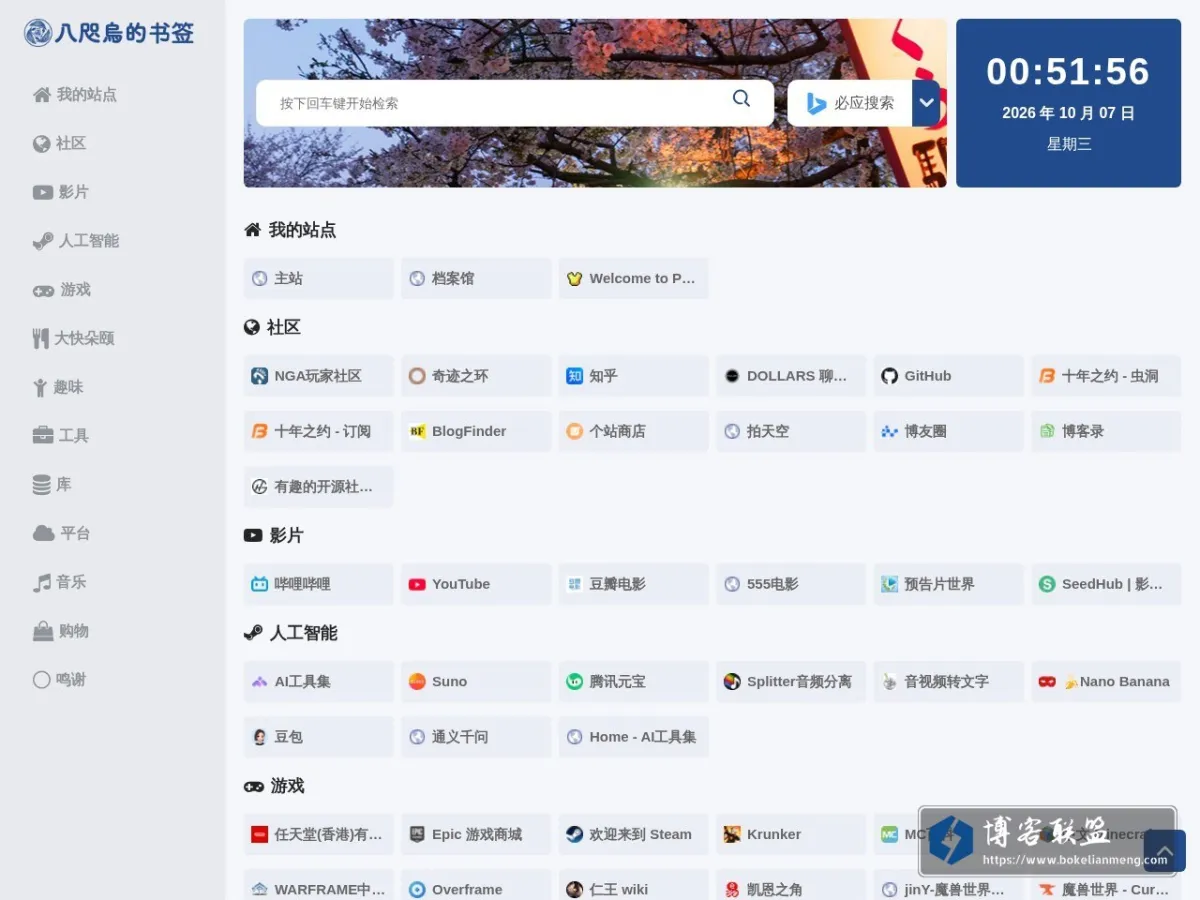Click the 欢迎来到 Steam icon
This screenshot has width=1200, height=900.
pos(575,834)
